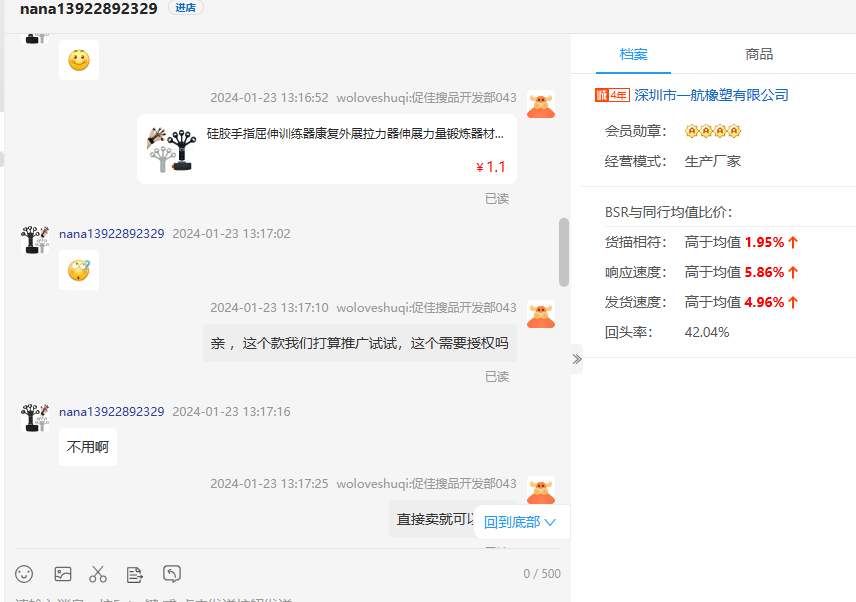
Task: Click the nana13922892329 name at 13:17:02
Action: coord(111,234)
